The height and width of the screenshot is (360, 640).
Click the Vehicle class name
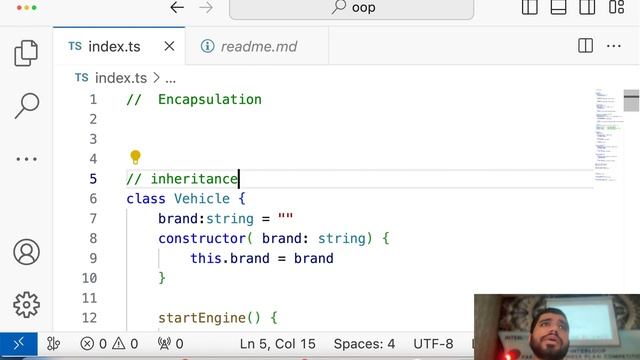[202, 199]
